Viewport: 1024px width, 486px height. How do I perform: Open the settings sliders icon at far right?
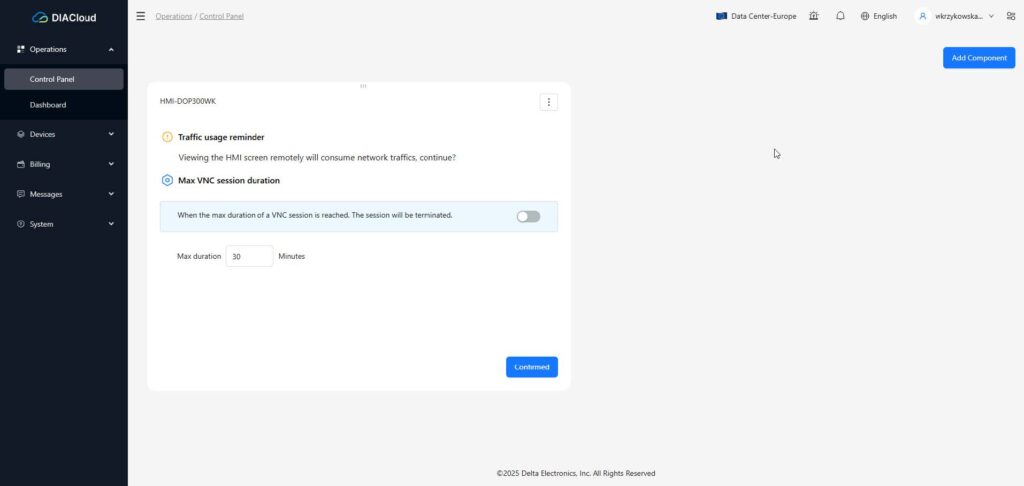tap(1010, 16)
